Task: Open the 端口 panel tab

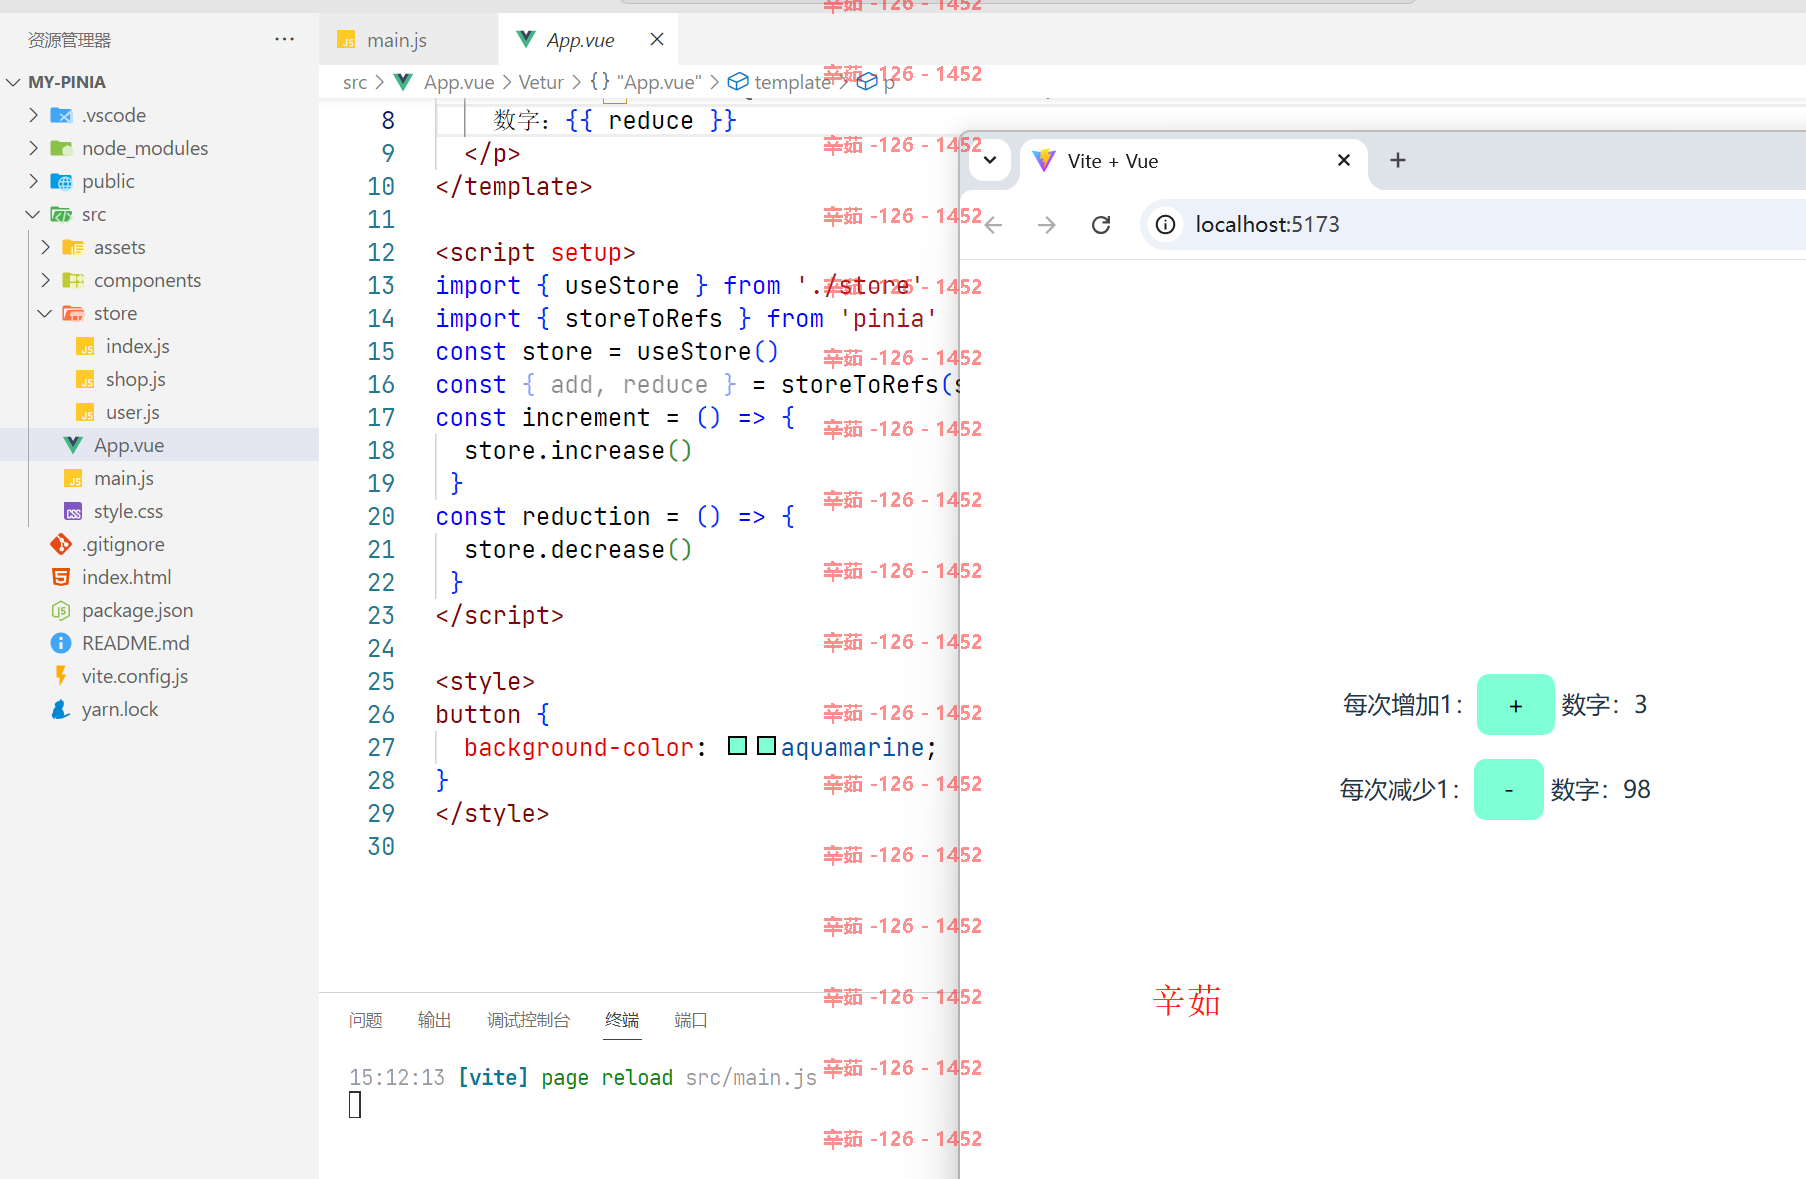Action: pyautogui.click(x=690, y=1020)
